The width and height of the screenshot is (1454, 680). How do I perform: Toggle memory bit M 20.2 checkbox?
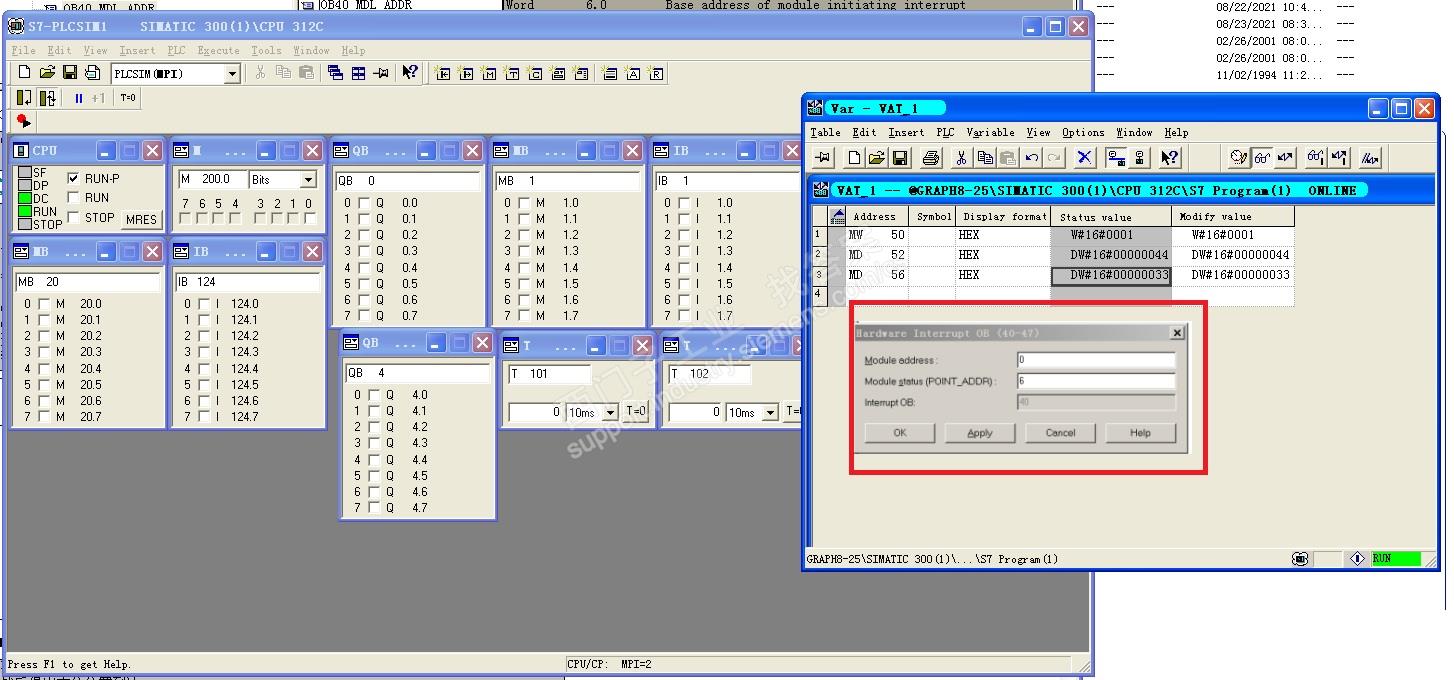point(44,336)
